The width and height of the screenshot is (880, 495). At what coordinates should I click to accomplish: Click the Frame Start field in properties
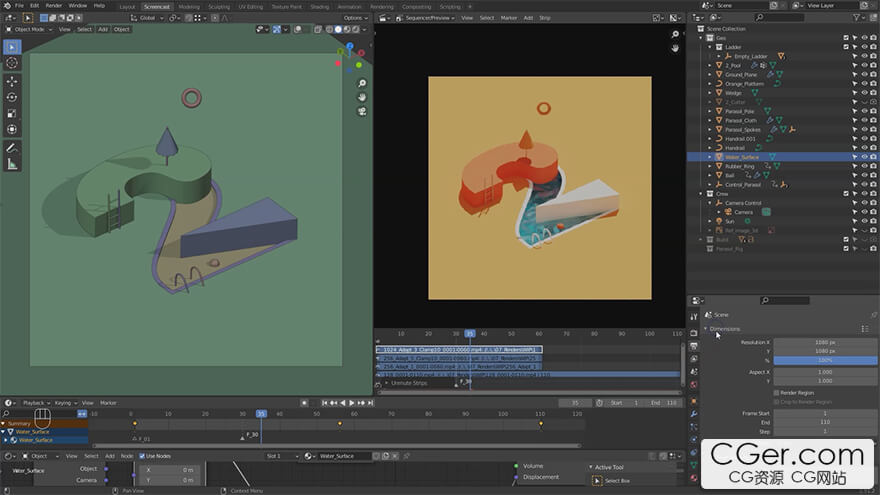tap(825, 413)
